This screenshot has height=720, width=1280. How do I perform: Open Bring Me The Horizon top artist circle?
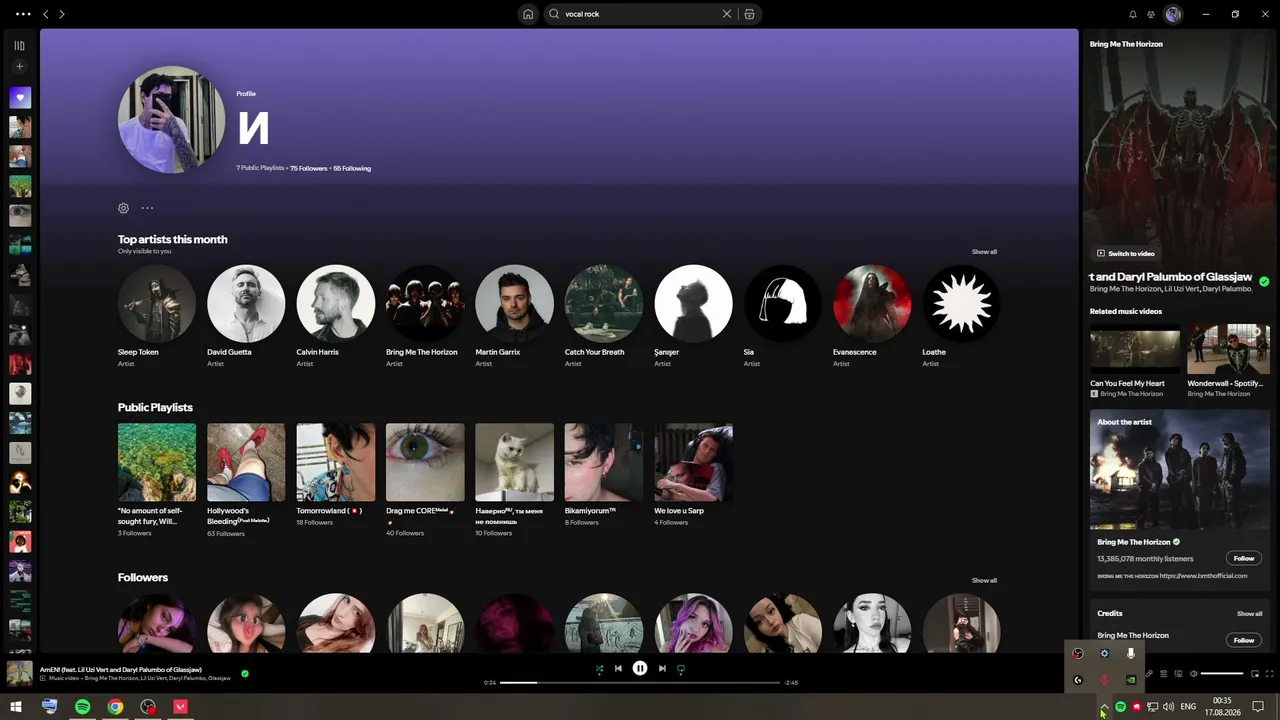pyautogui.click(x=425, y=303)
